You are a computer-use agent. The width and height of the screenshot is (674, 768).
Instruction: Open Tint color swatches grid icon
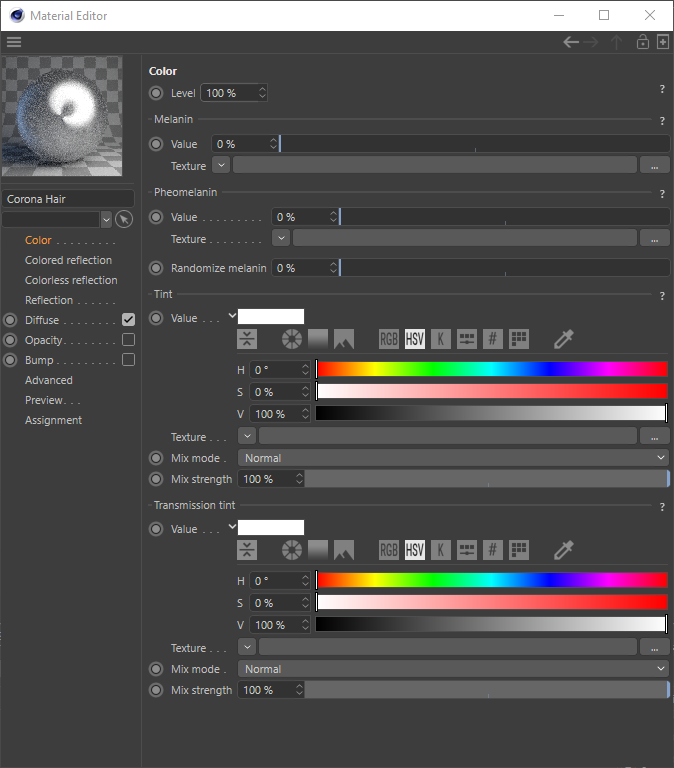(519, 339)
